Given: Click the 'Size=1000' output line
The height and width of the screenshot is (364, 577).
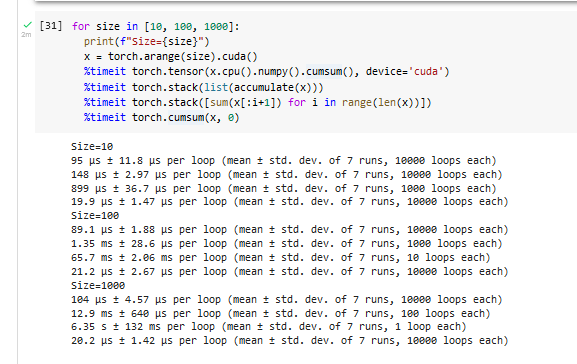Looking at the screenshot, I should [x=98, y=285].
